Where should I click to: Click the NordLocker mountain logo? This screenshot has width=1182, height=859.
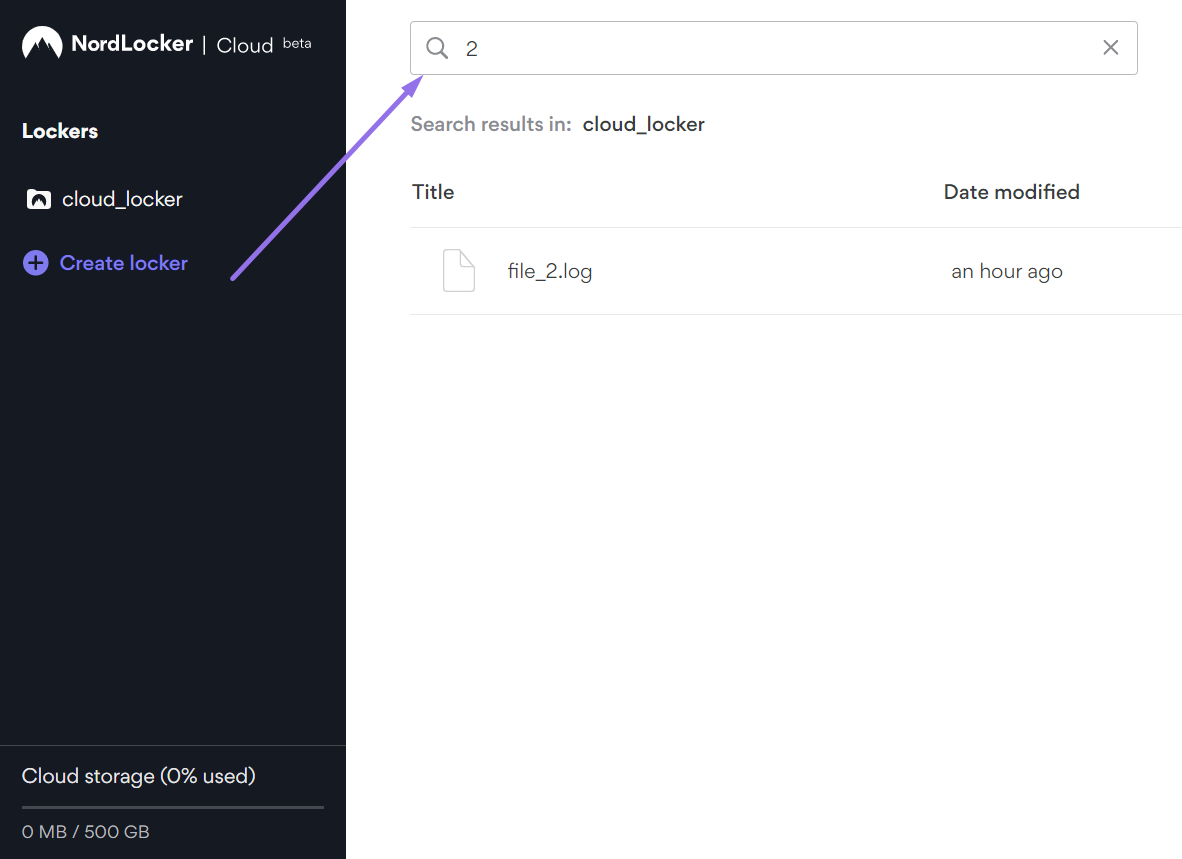(42, 43)
